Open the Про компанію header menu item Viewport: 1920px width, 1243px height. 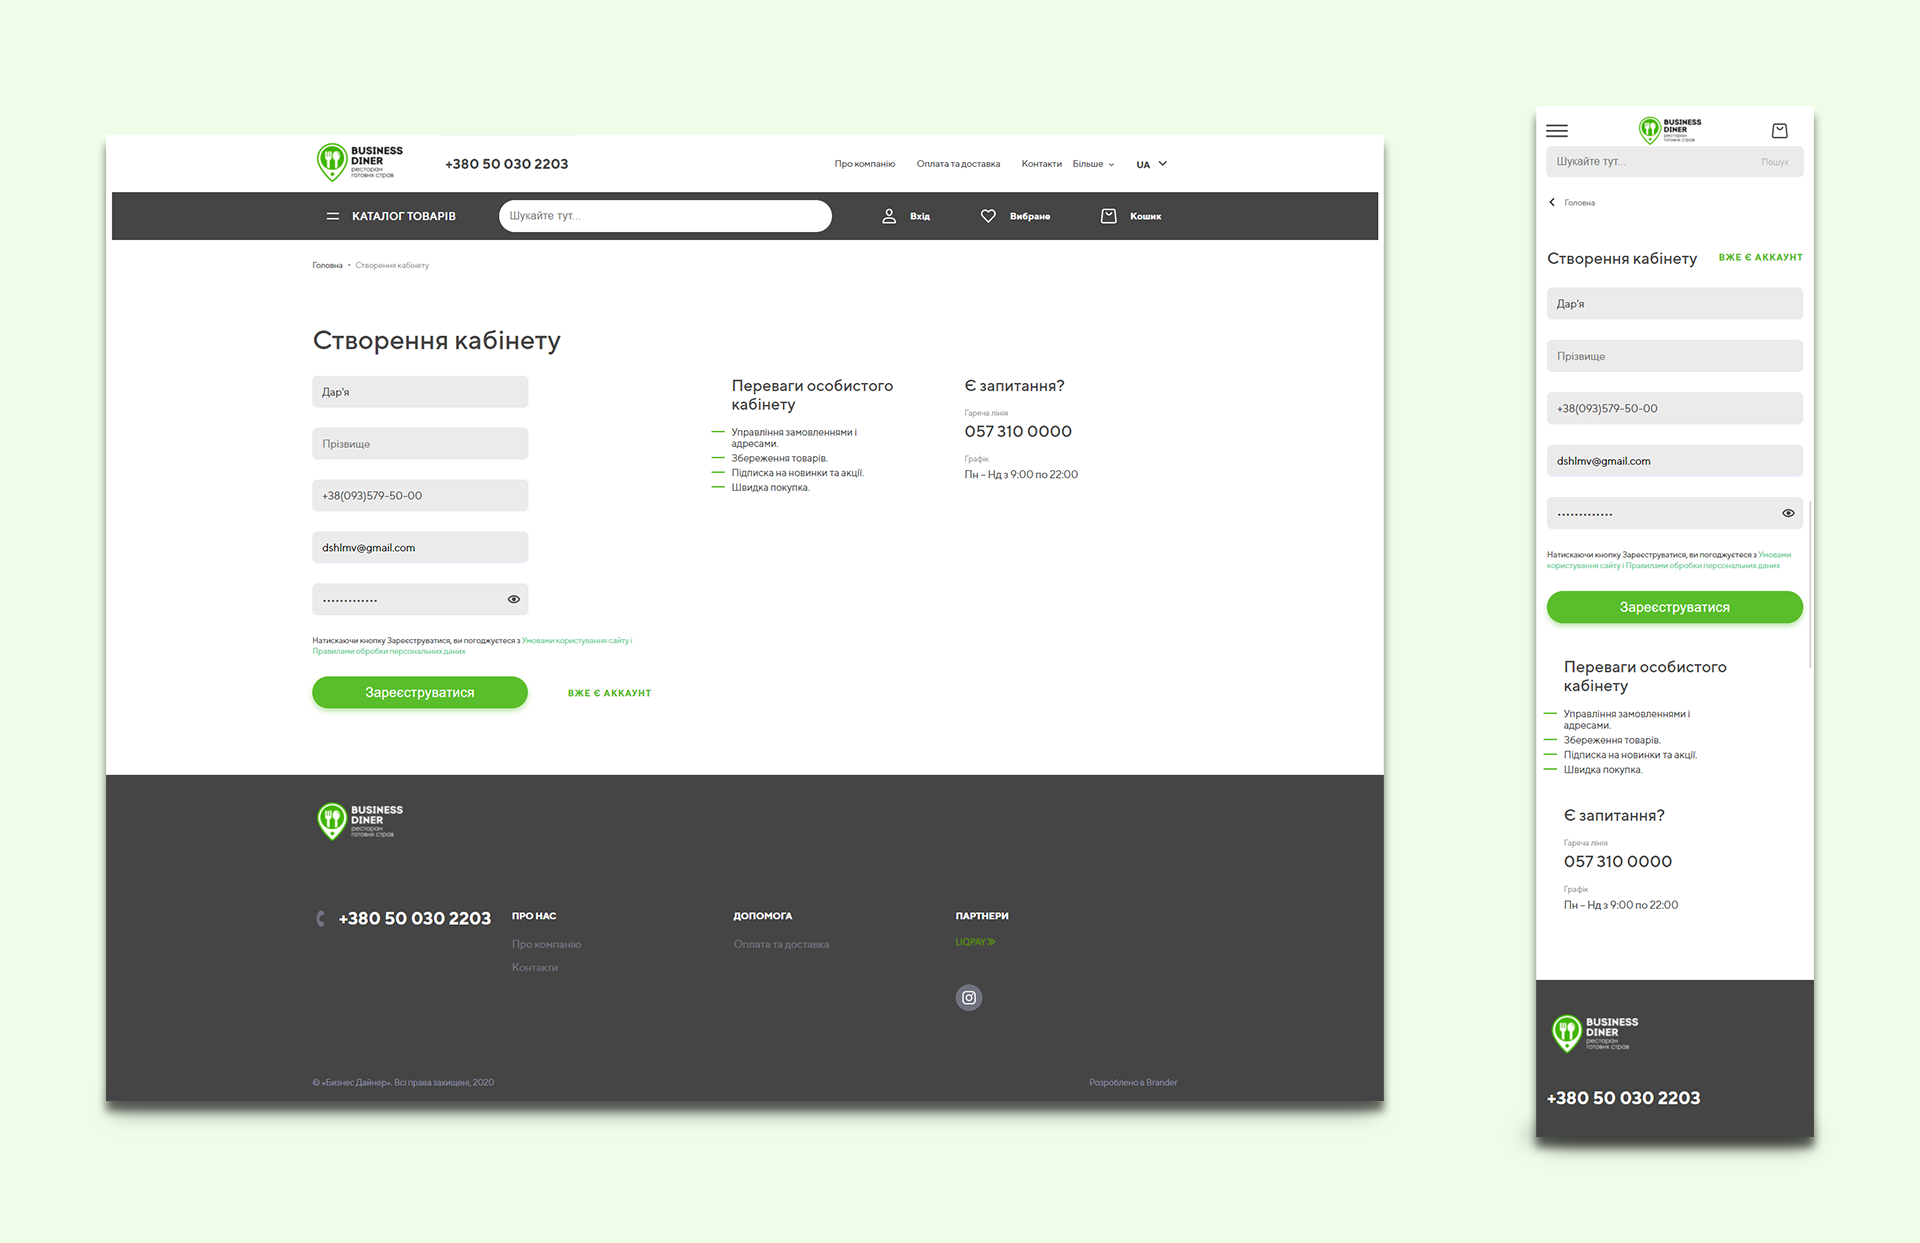click(x=864, y=164)
